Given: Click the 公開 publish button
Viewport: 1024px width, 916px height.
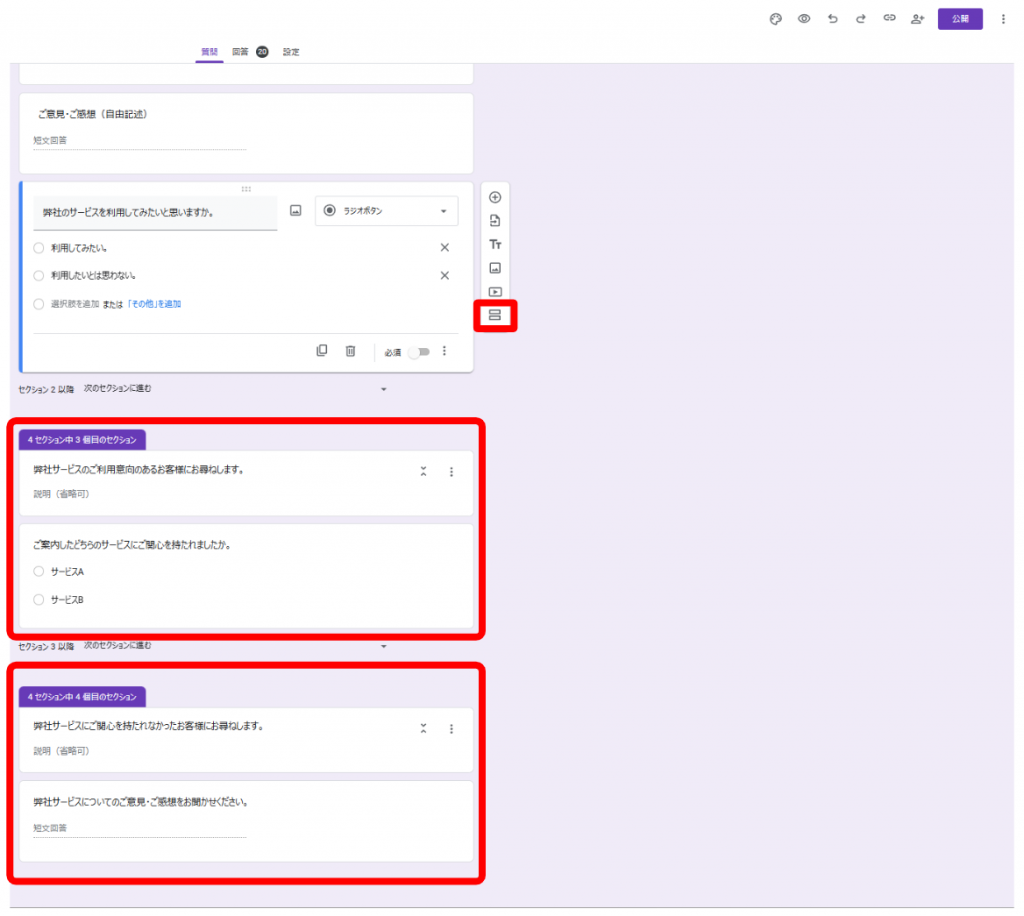Looking at the screenshot, I should point(960,19).
